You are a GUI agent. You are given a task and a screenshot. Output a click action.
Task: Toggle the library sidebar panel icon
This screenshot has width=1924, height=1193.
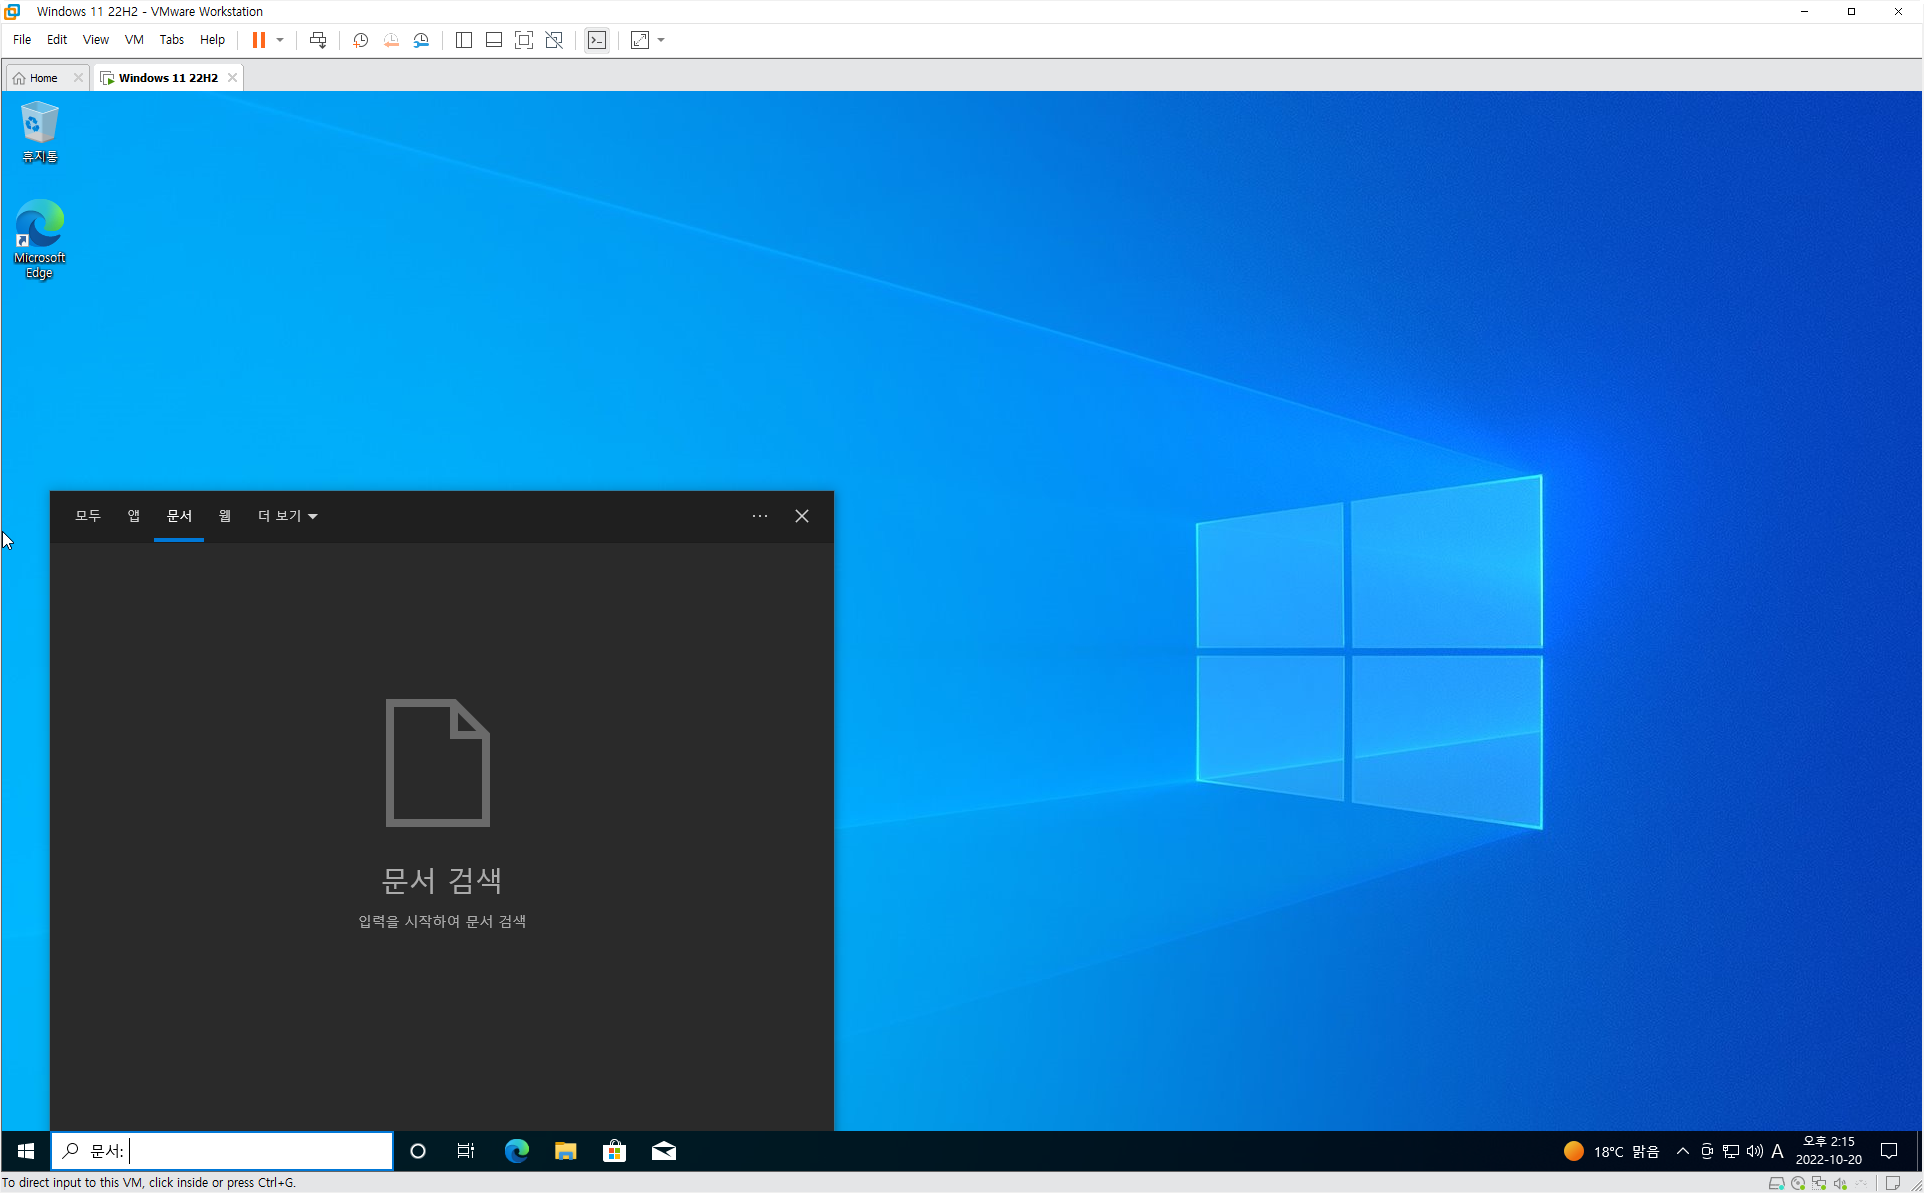point(464,40)
